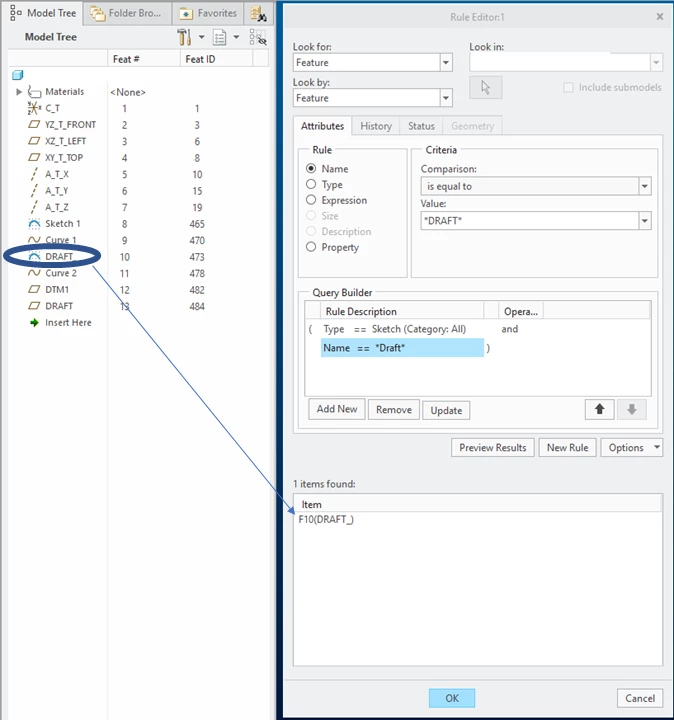Click the Sketch 1 feature icon
The height and width of the screenshot is (720, 674).
34,224
